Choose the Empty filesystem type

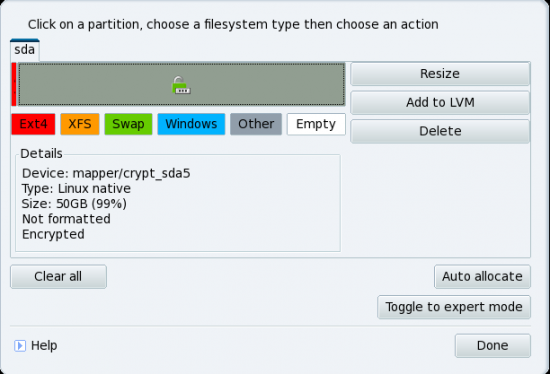pyautogui.click(x=316, y=124)
